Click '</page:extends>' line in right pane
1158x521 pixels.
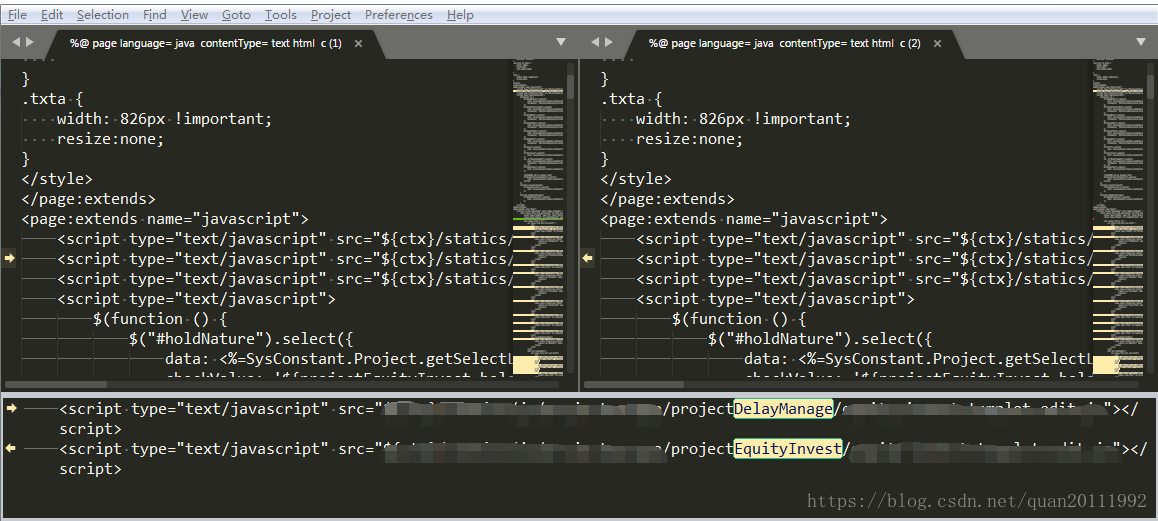[668, 198]
